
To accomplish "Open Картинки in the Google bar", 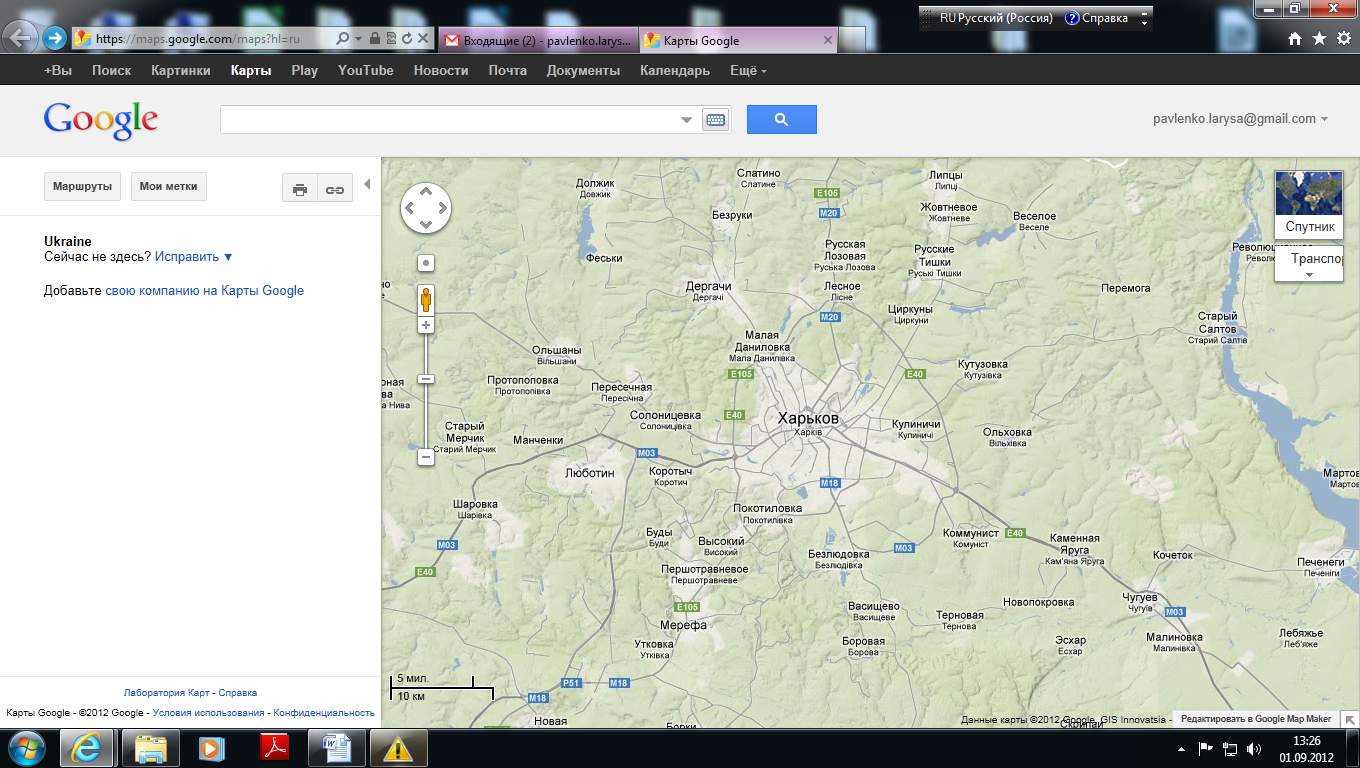I will pyautogui.click(x=180, y=71).
